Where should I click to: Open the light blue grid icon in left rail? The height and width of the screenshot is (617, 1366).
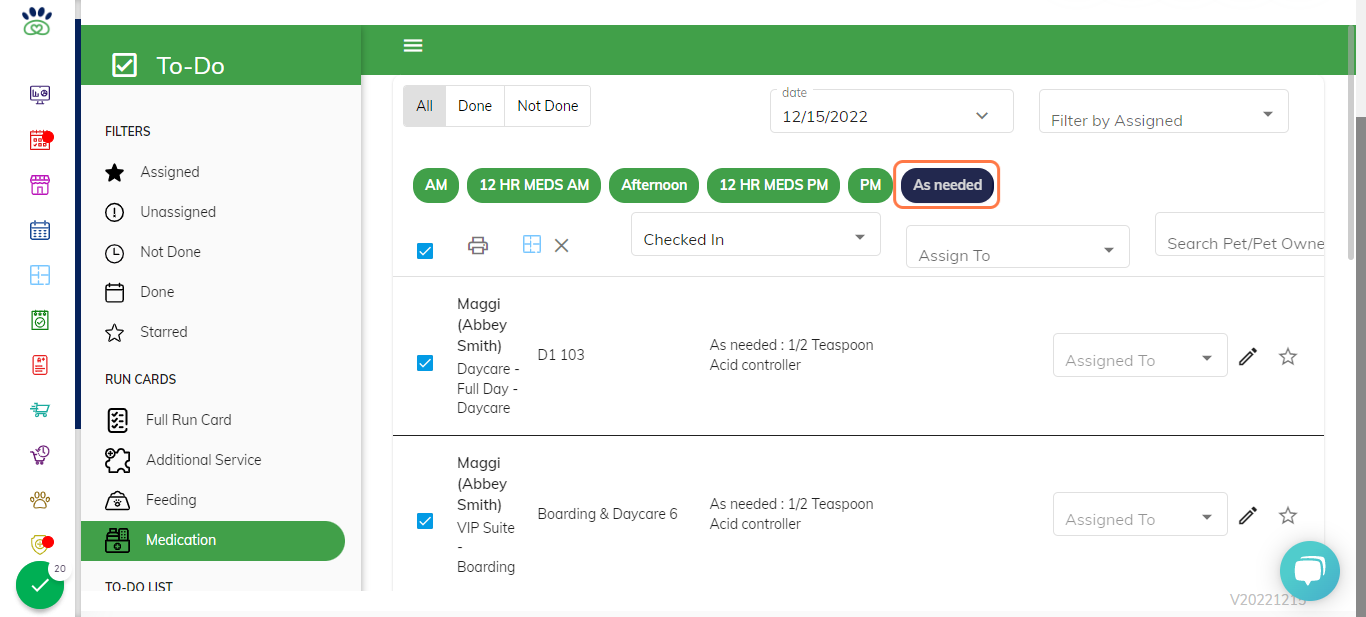(40, 275)
